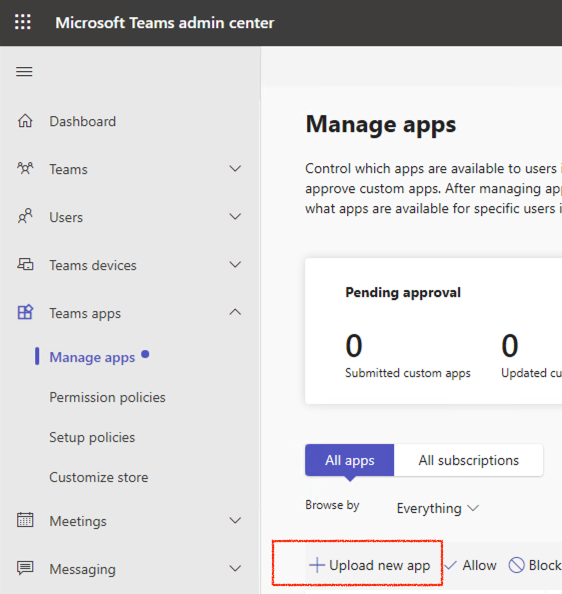562x594 pixels.
Task: Select the All apps tab
Action: coord(350,460)
